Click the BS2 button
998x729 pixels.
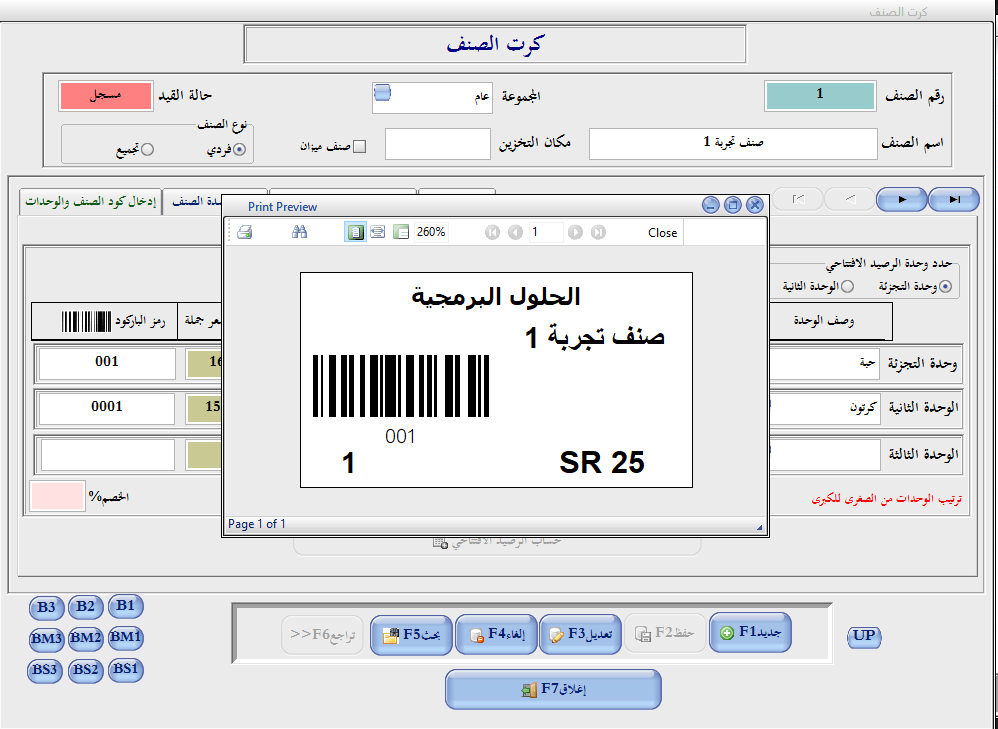[x=85, y=671]
